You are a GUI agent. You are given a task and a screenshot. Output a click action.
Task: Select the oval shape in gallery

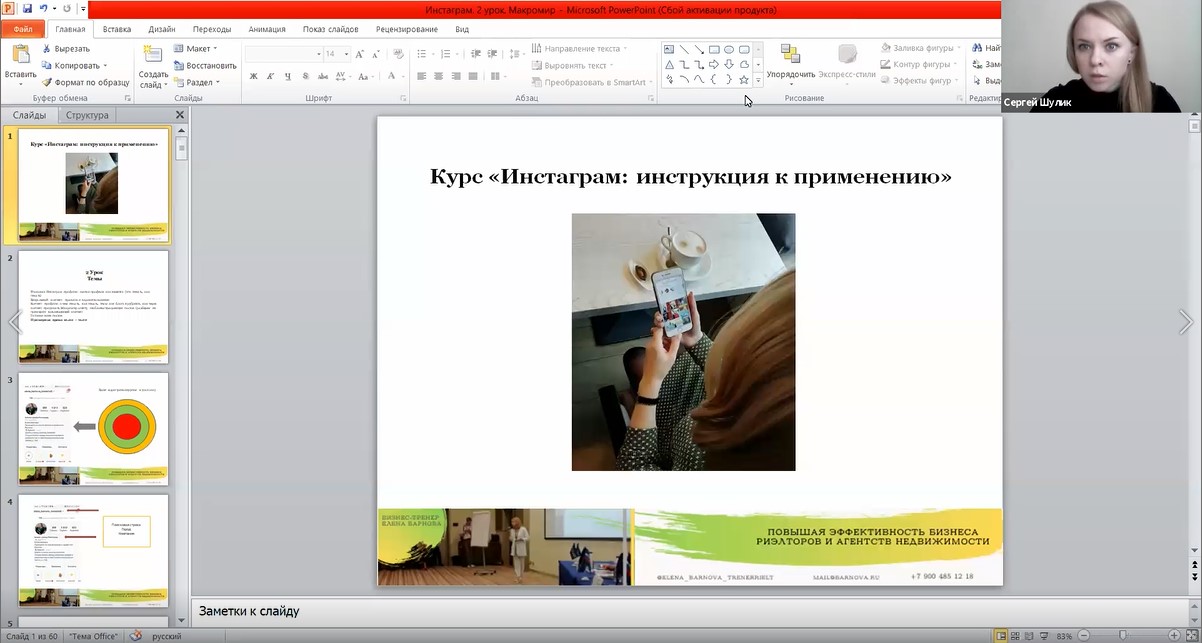pos(729,49)
